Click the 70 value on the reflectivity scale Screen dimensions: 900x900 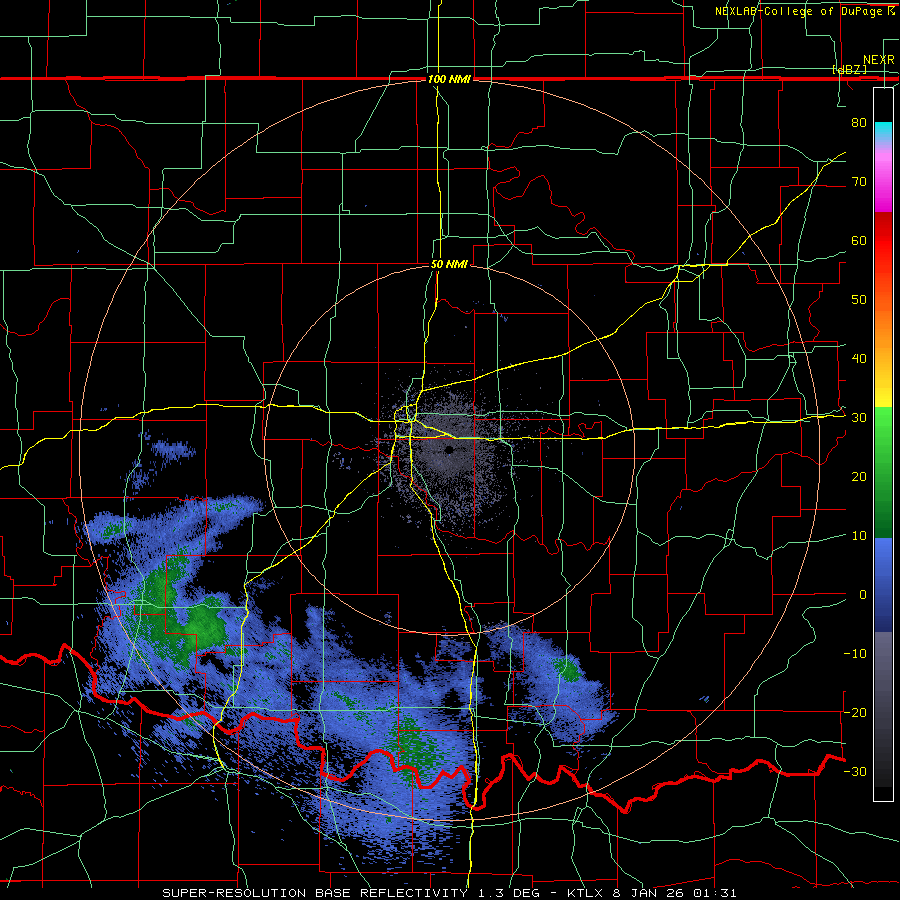point(859,182)
